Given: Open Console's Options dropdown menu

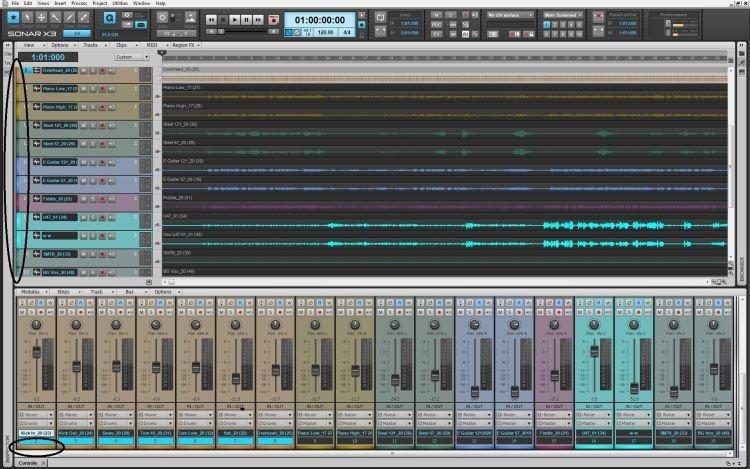Looking at the screenshot, I should click(165, 292).
